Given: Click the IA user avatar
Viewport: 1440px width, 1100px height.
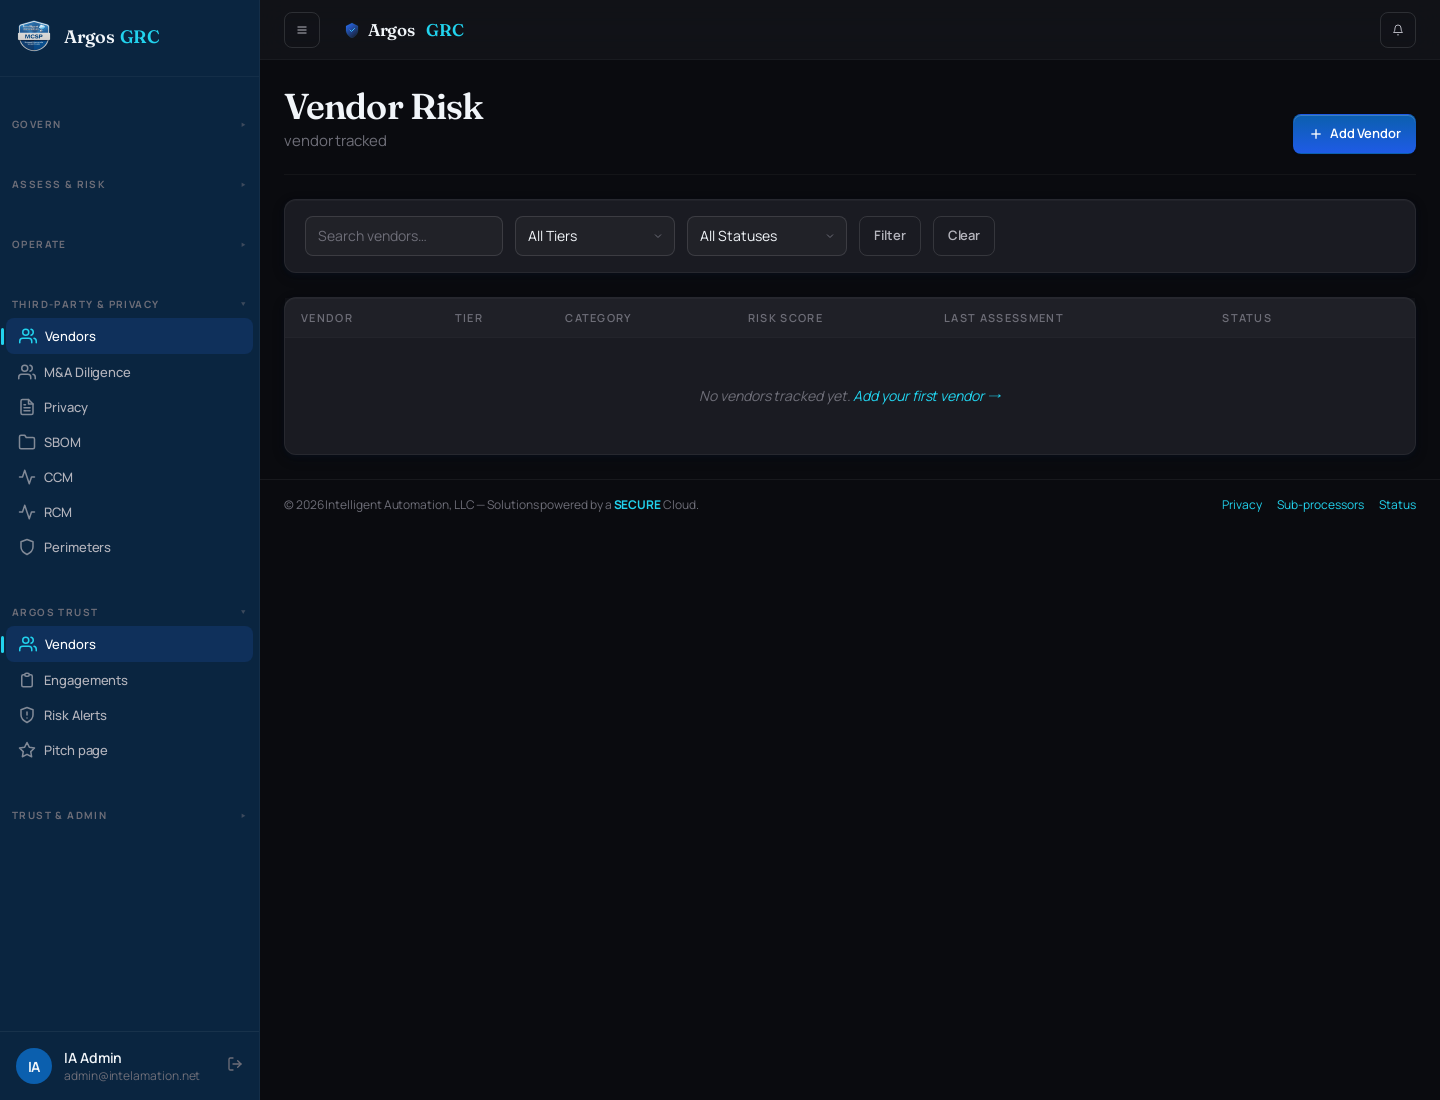Looking at the screenshot, I should click(x=34, y=1066).
